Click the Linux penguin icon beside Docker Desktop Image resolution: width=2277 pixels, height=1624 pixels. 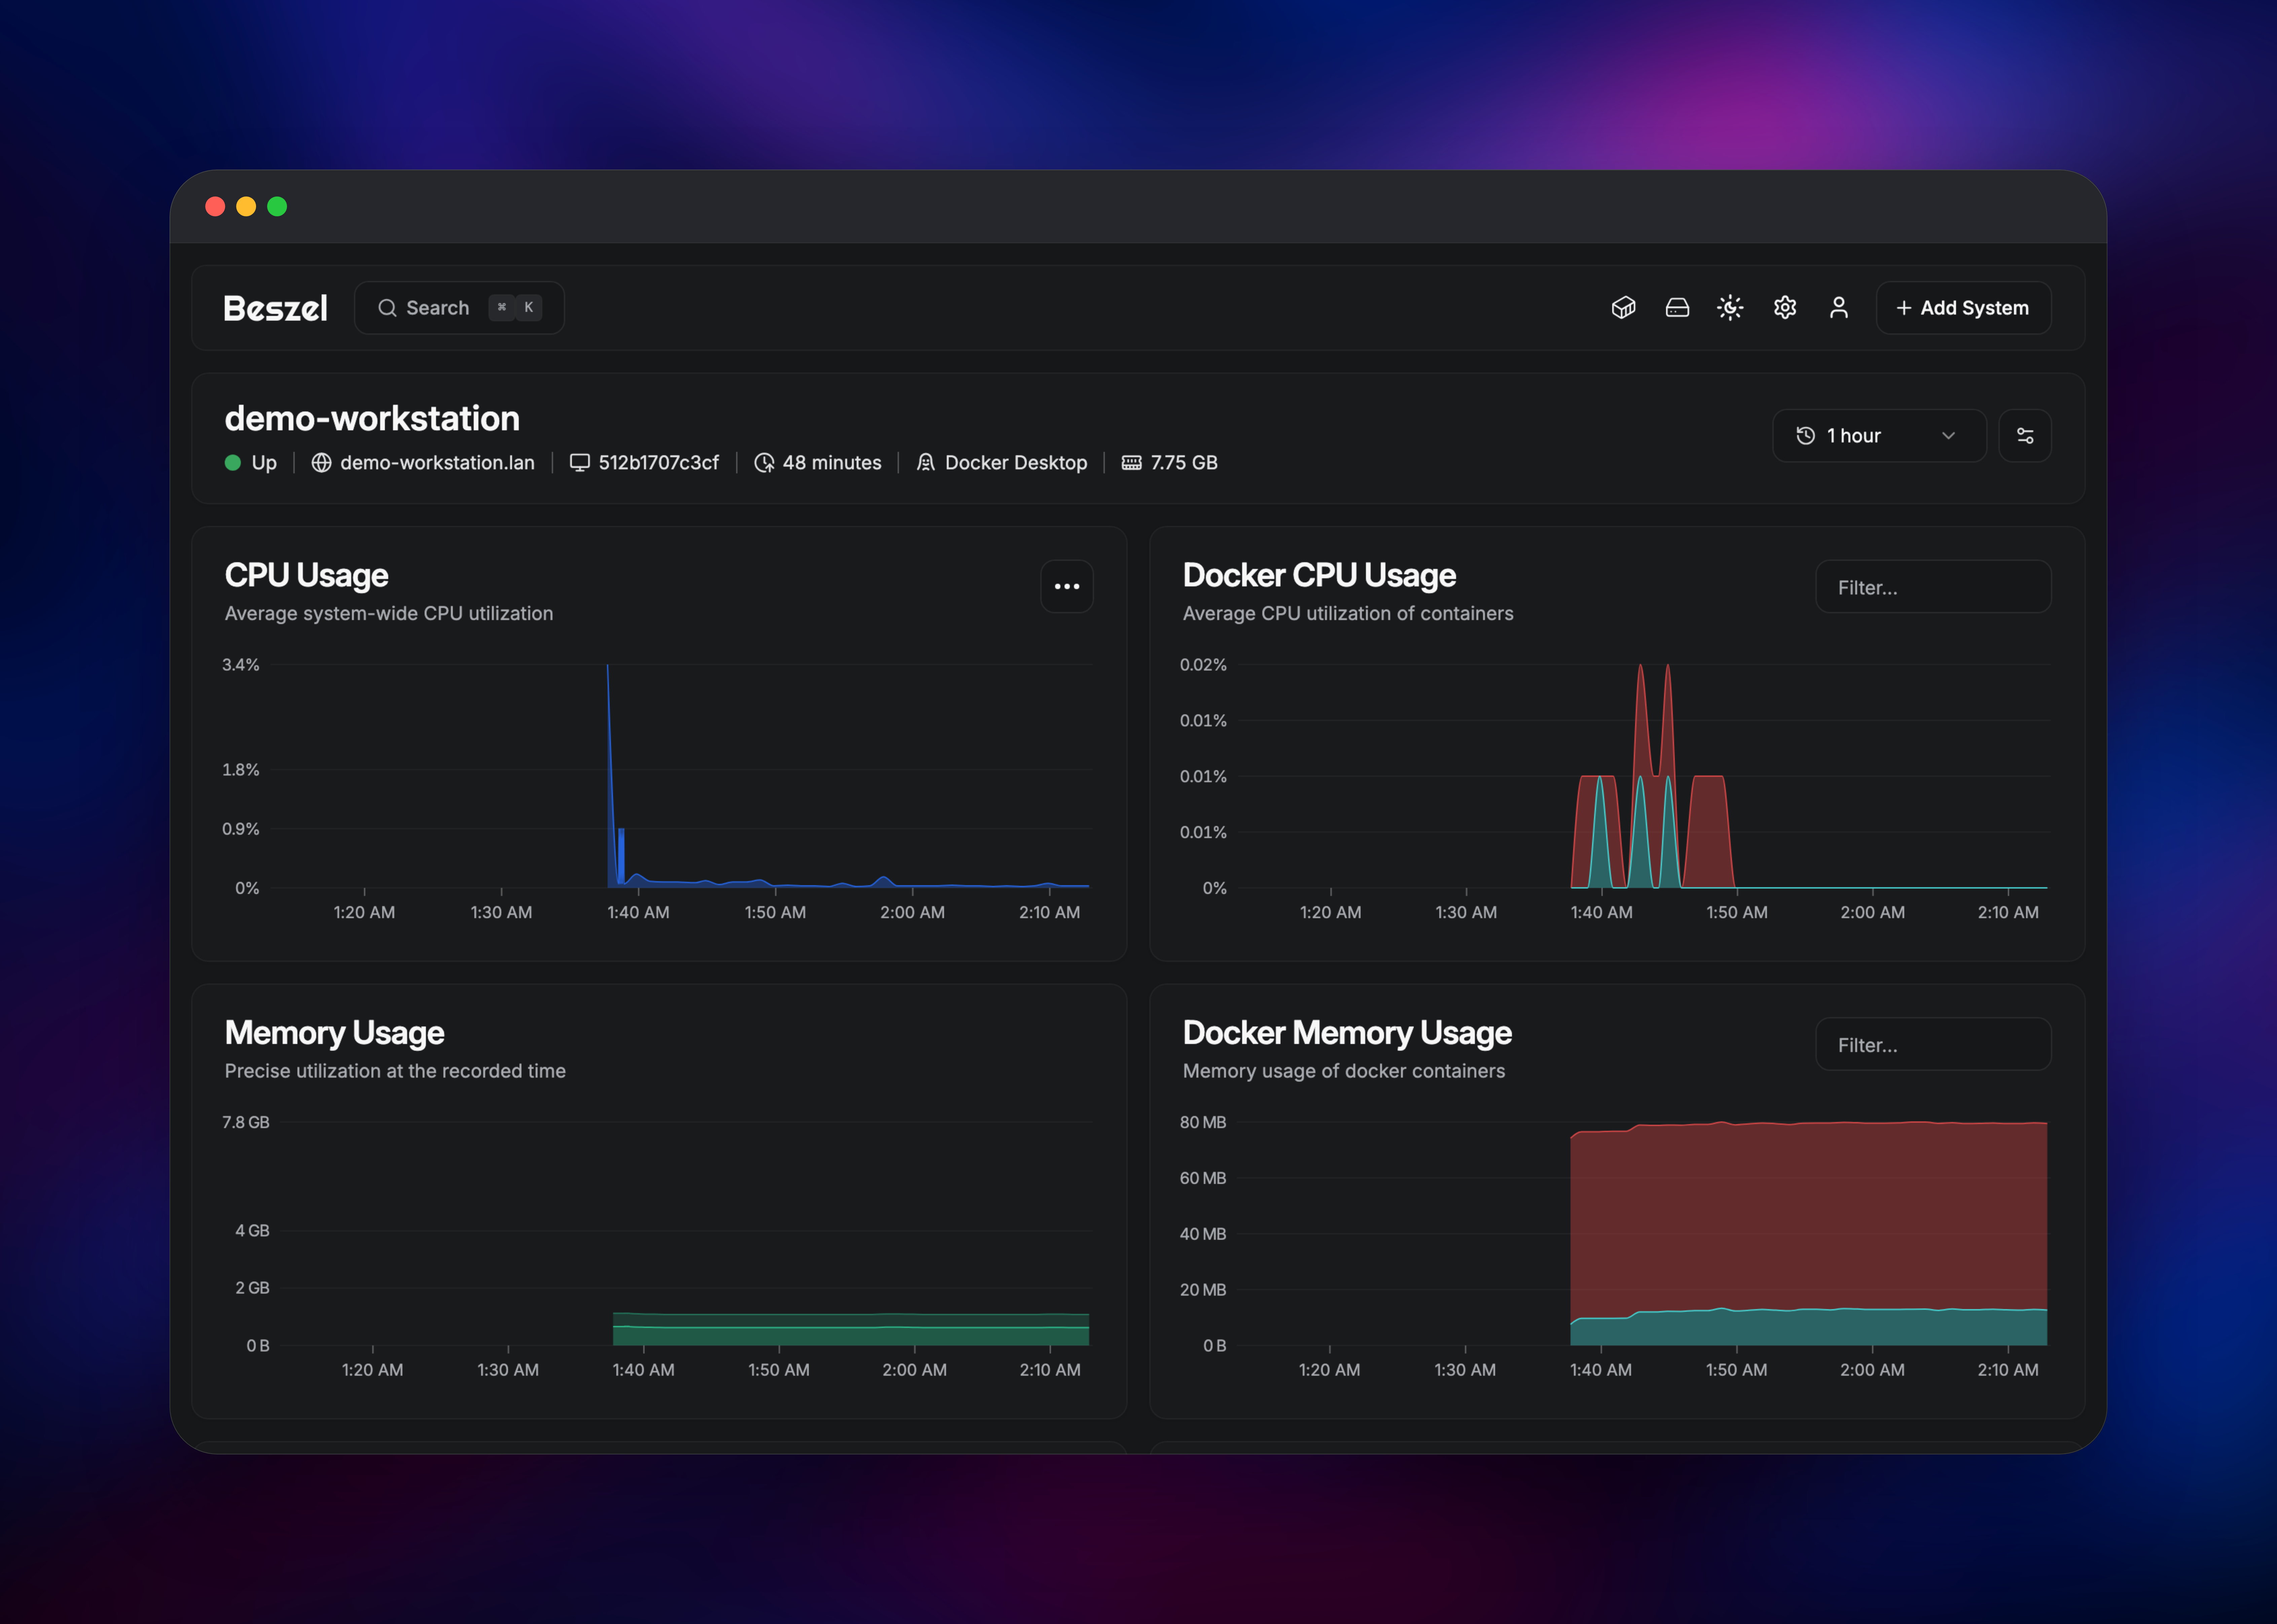[x=926, y=463]
